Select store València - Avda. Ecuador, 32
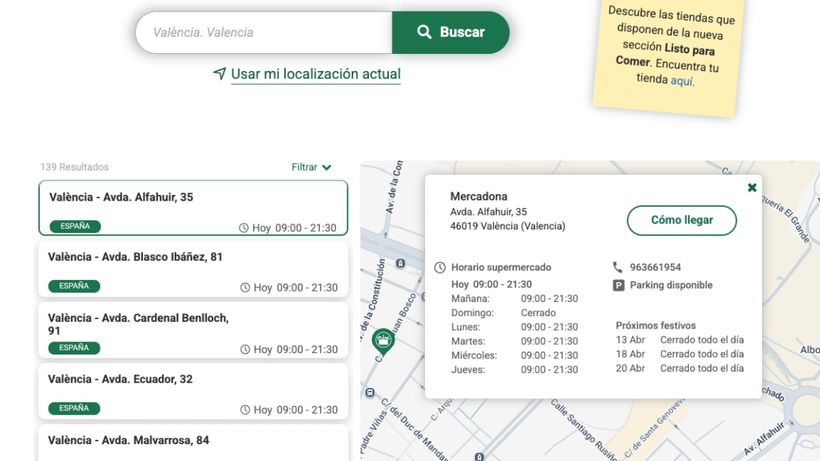820x461 pixels. (x=193, y=391)
